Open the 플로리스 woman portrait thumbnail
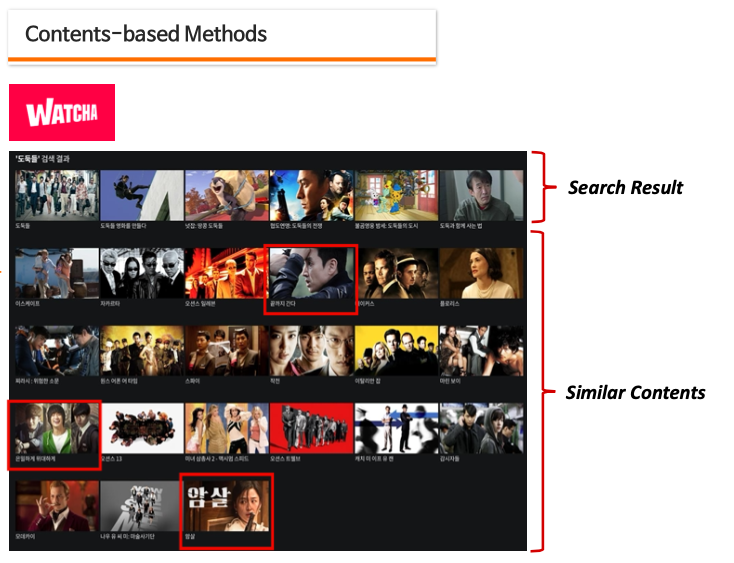The image size is (734, 563). point(482,273)
